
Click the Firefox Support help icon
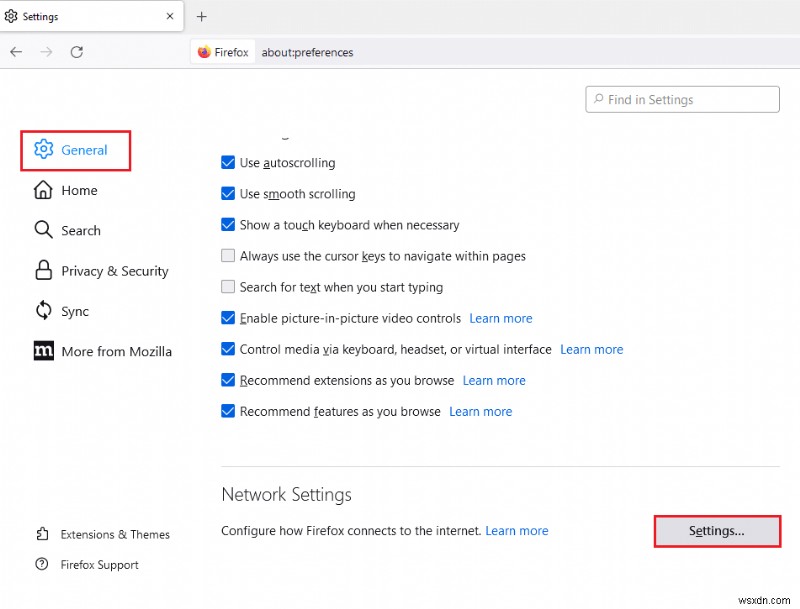coord(40,565)
